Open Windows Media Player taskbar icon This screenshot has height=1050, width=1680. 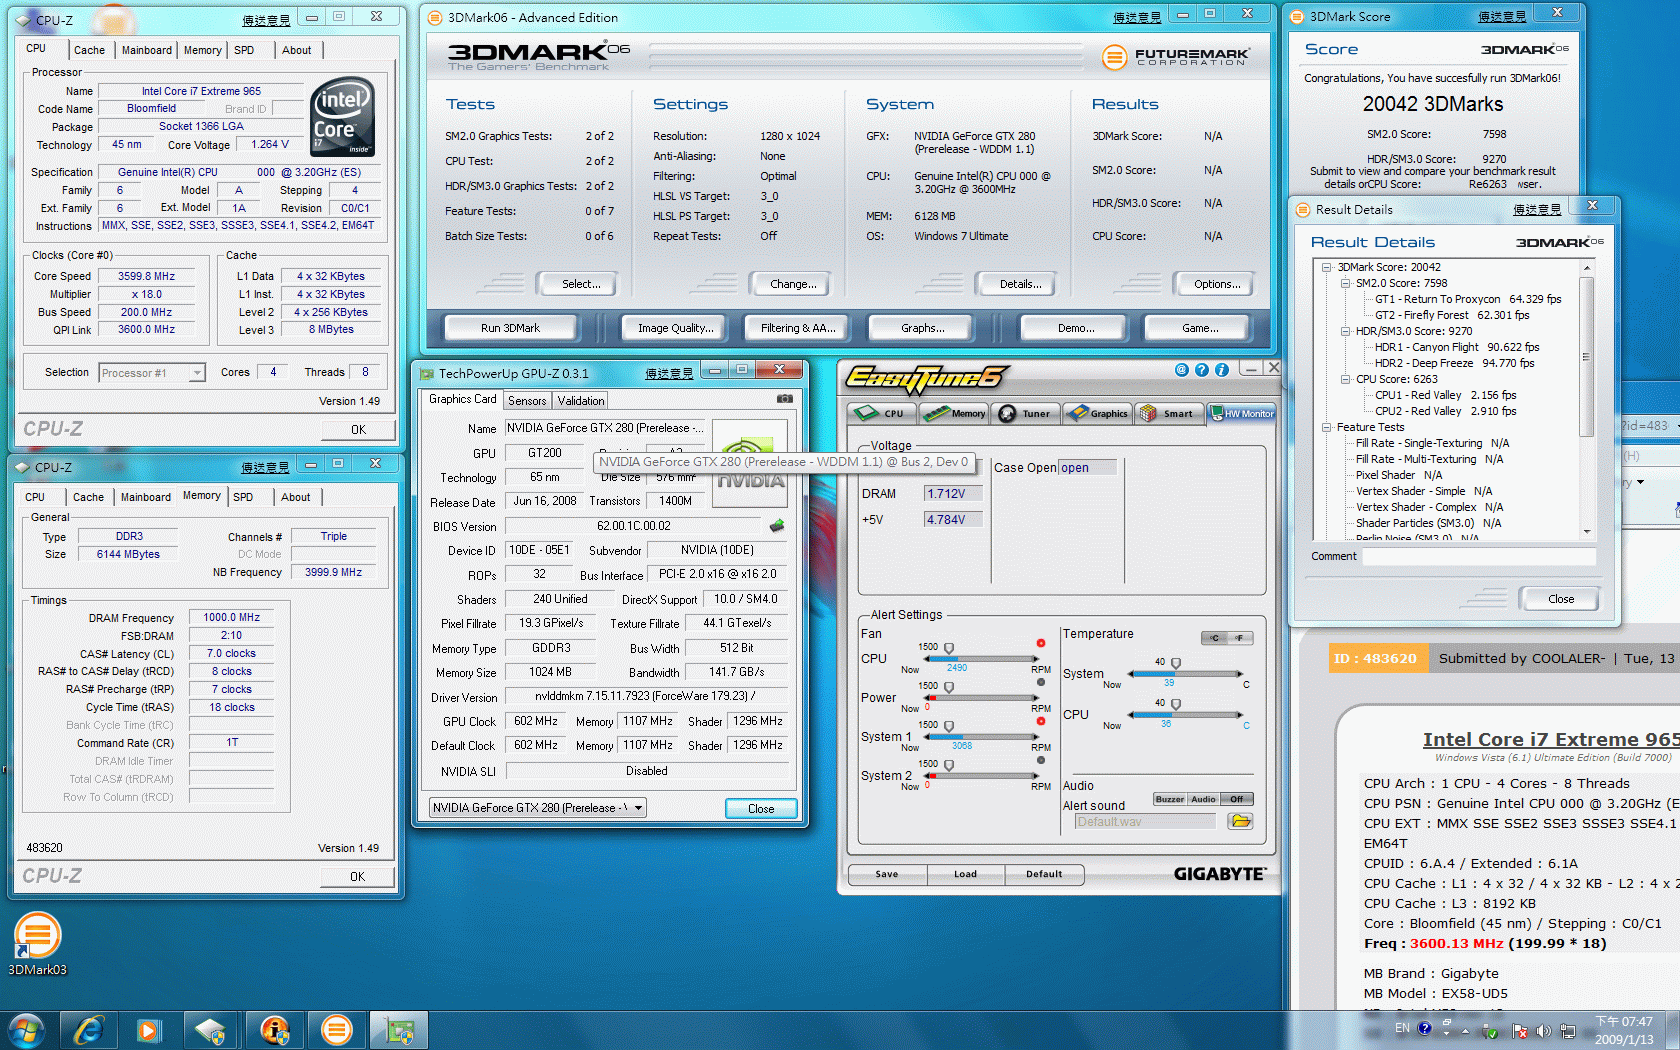click(x=149, y=1030)
